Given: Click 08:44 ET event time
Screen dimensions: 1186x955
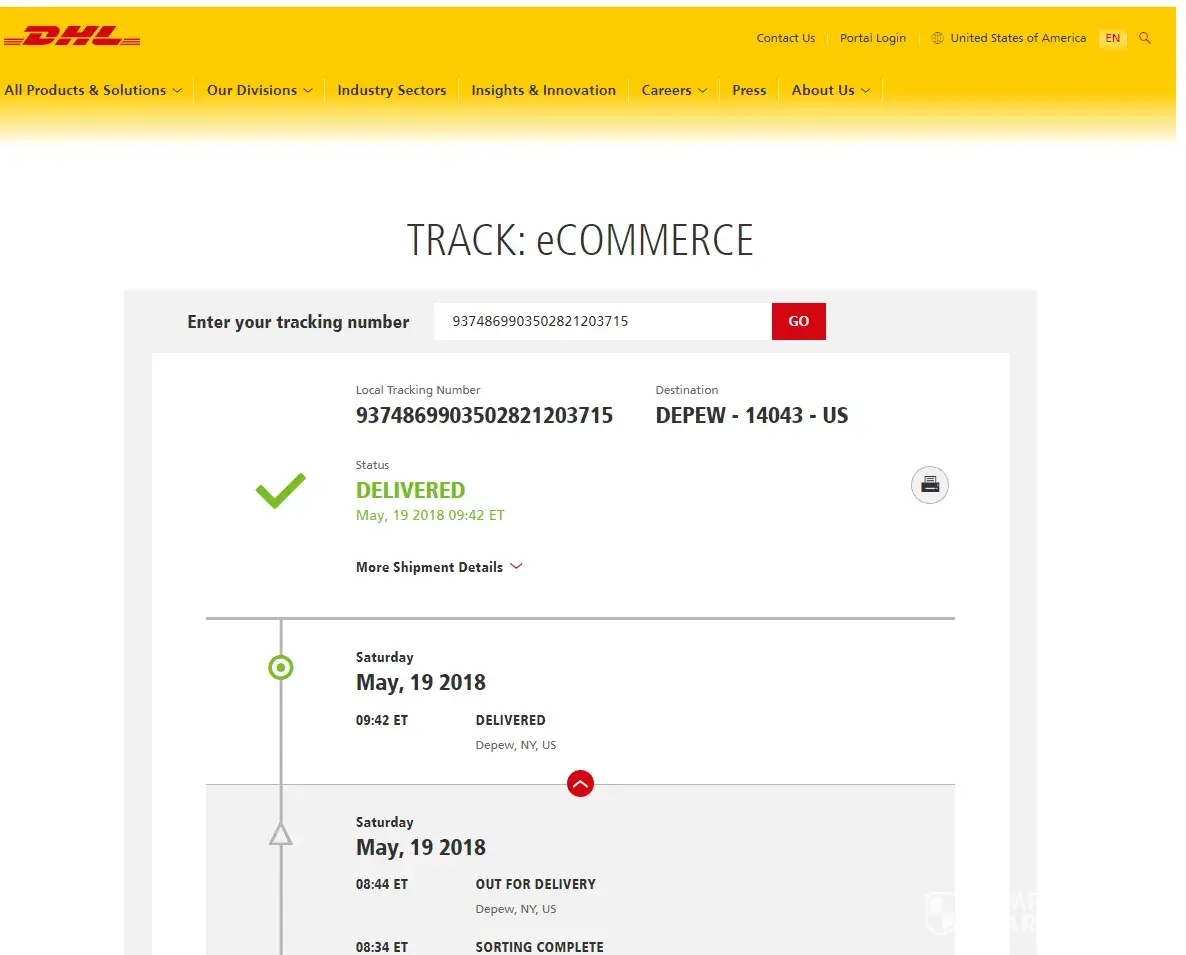Looking at the screenshot, I should pyautogui.click(x=381, y=884).
